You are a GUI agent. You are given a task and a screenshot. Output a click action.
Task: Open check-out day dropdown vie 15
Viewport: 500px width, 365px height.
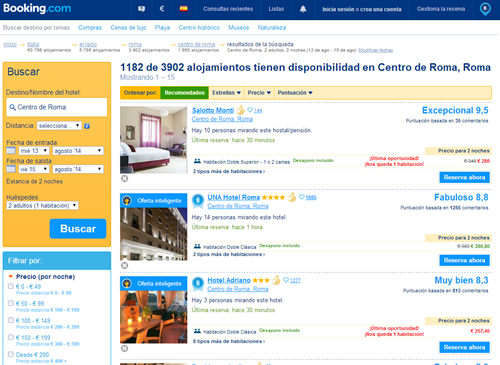34,169
